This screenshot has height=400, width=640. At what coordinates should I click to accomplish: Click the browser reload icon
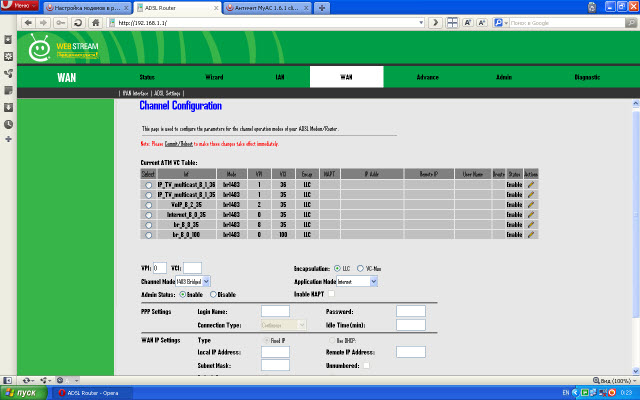76,21
